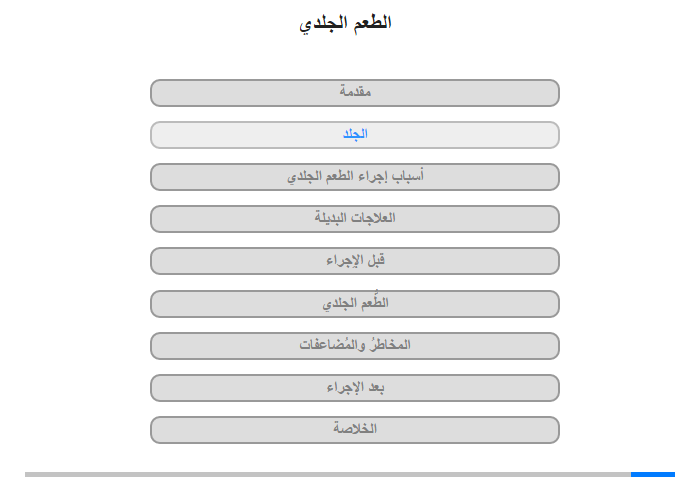
Task: Go to العلاجات البديلة section
Action: coord(355,218)
